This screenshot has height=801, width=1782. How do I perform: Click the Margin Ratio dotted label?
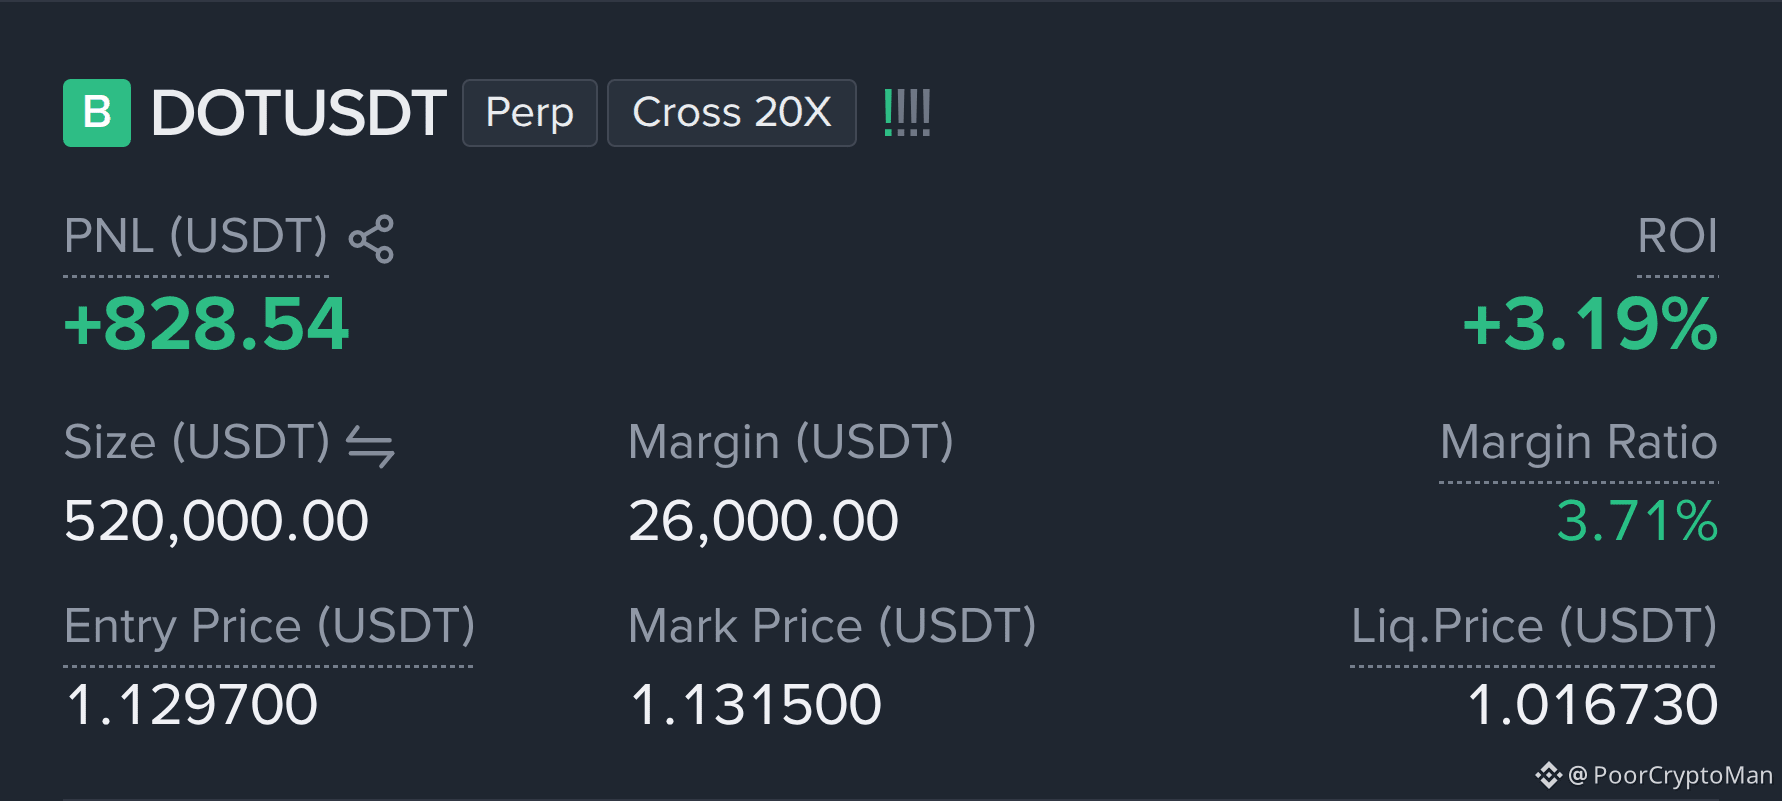[1579, 442]
